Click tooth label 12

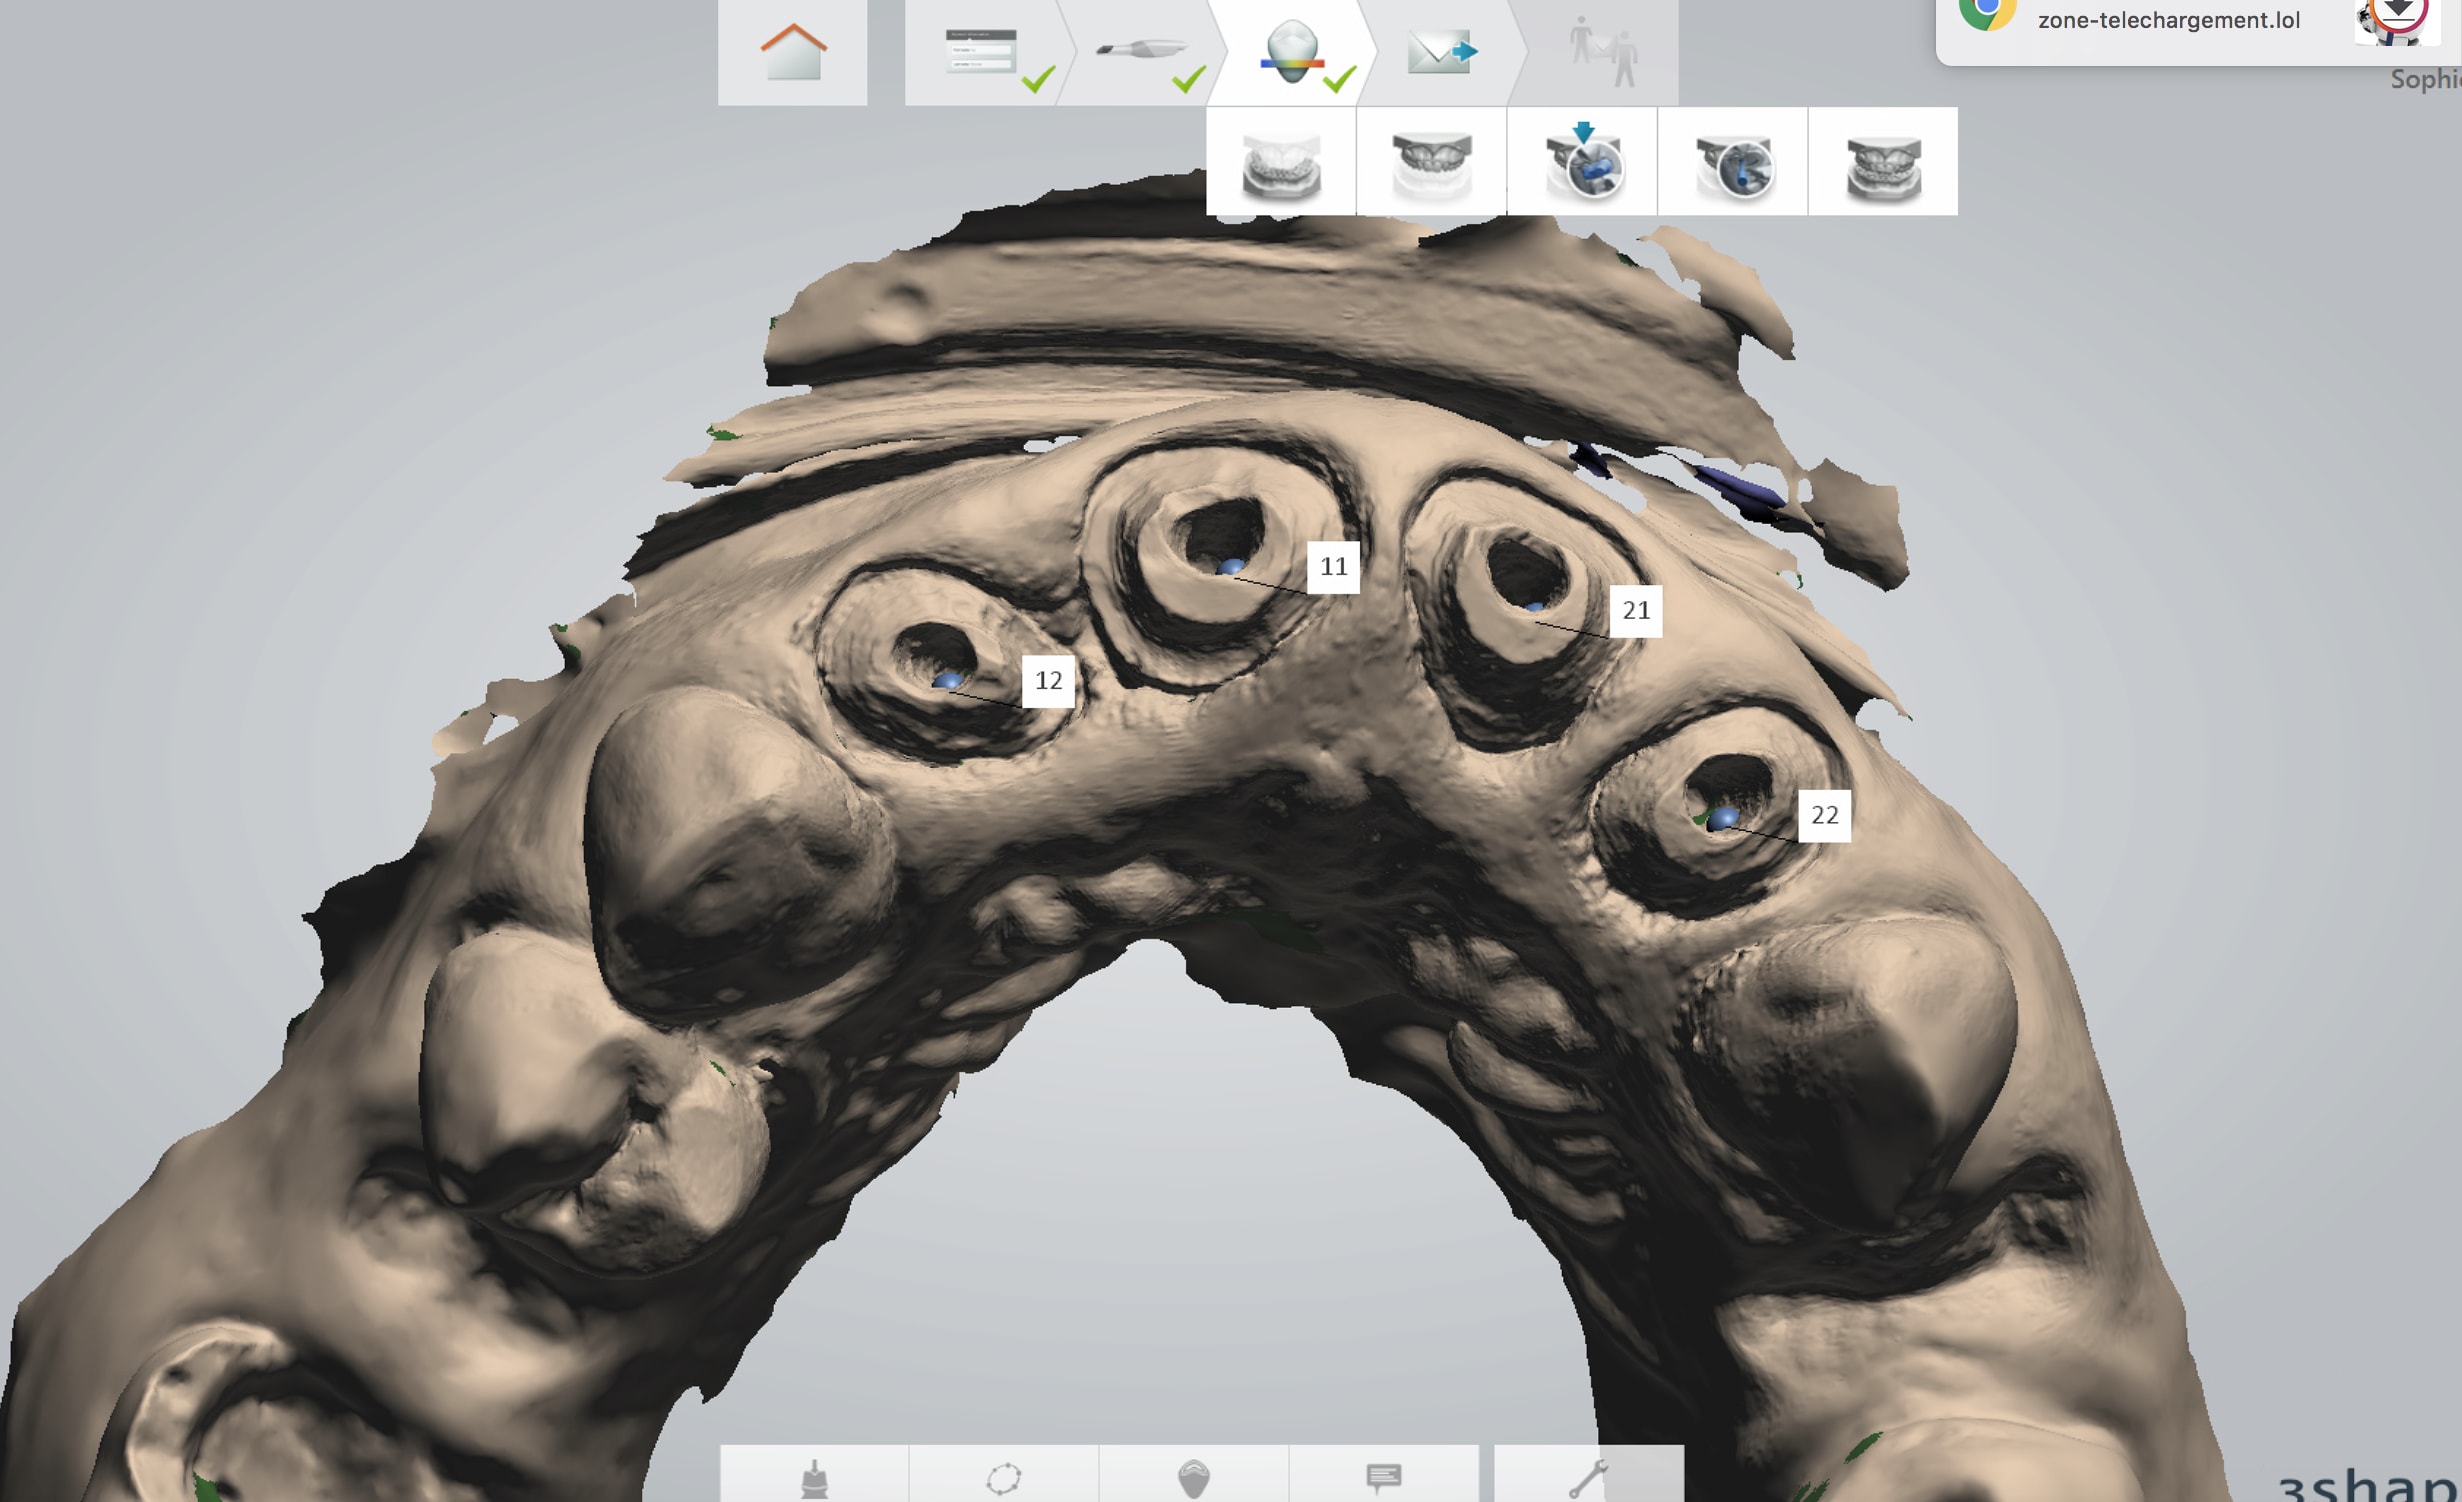1048,681
